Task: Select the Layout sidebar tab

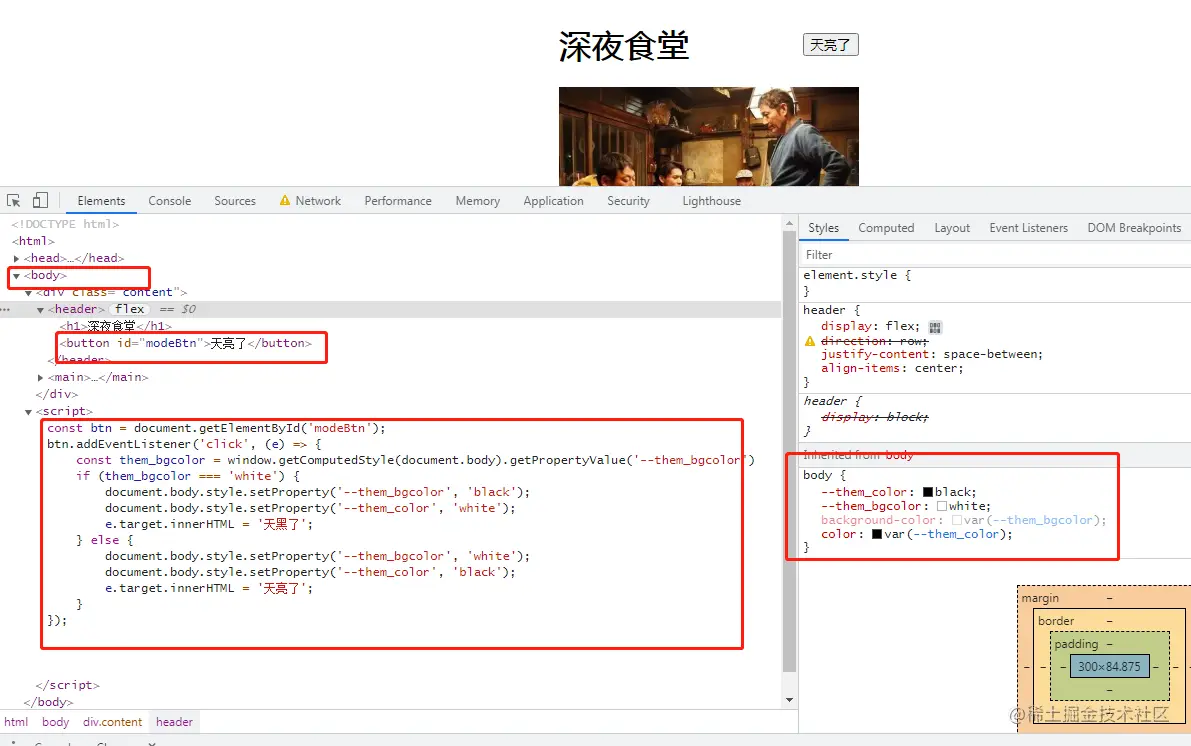Action: tap(952, 228)
